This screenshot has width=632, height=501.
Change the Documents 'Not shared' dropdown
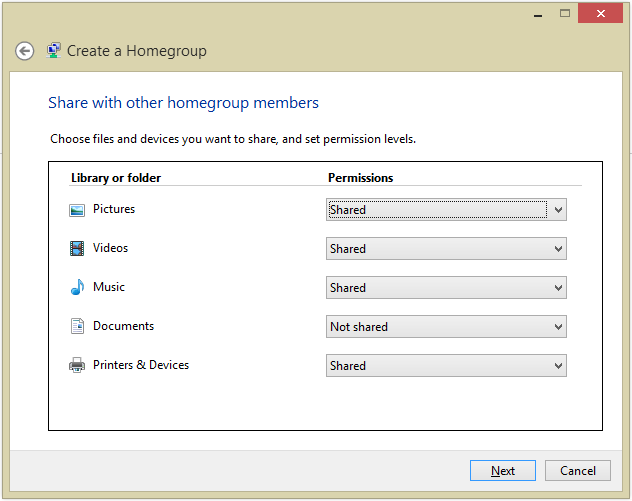[x=446, y=327]
